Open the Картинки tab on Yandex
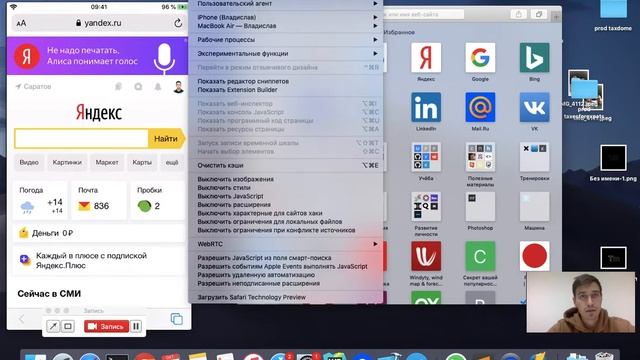Viewport: 640px width, 360px height. 67,162
